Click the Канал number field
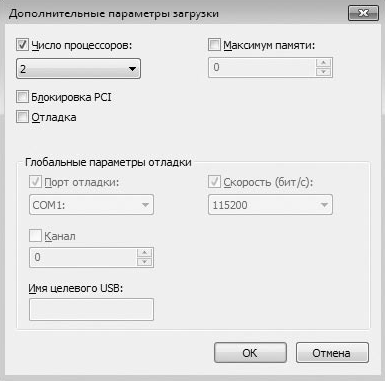The width and height of the screenshot is (385, 381). click(83, 257)
